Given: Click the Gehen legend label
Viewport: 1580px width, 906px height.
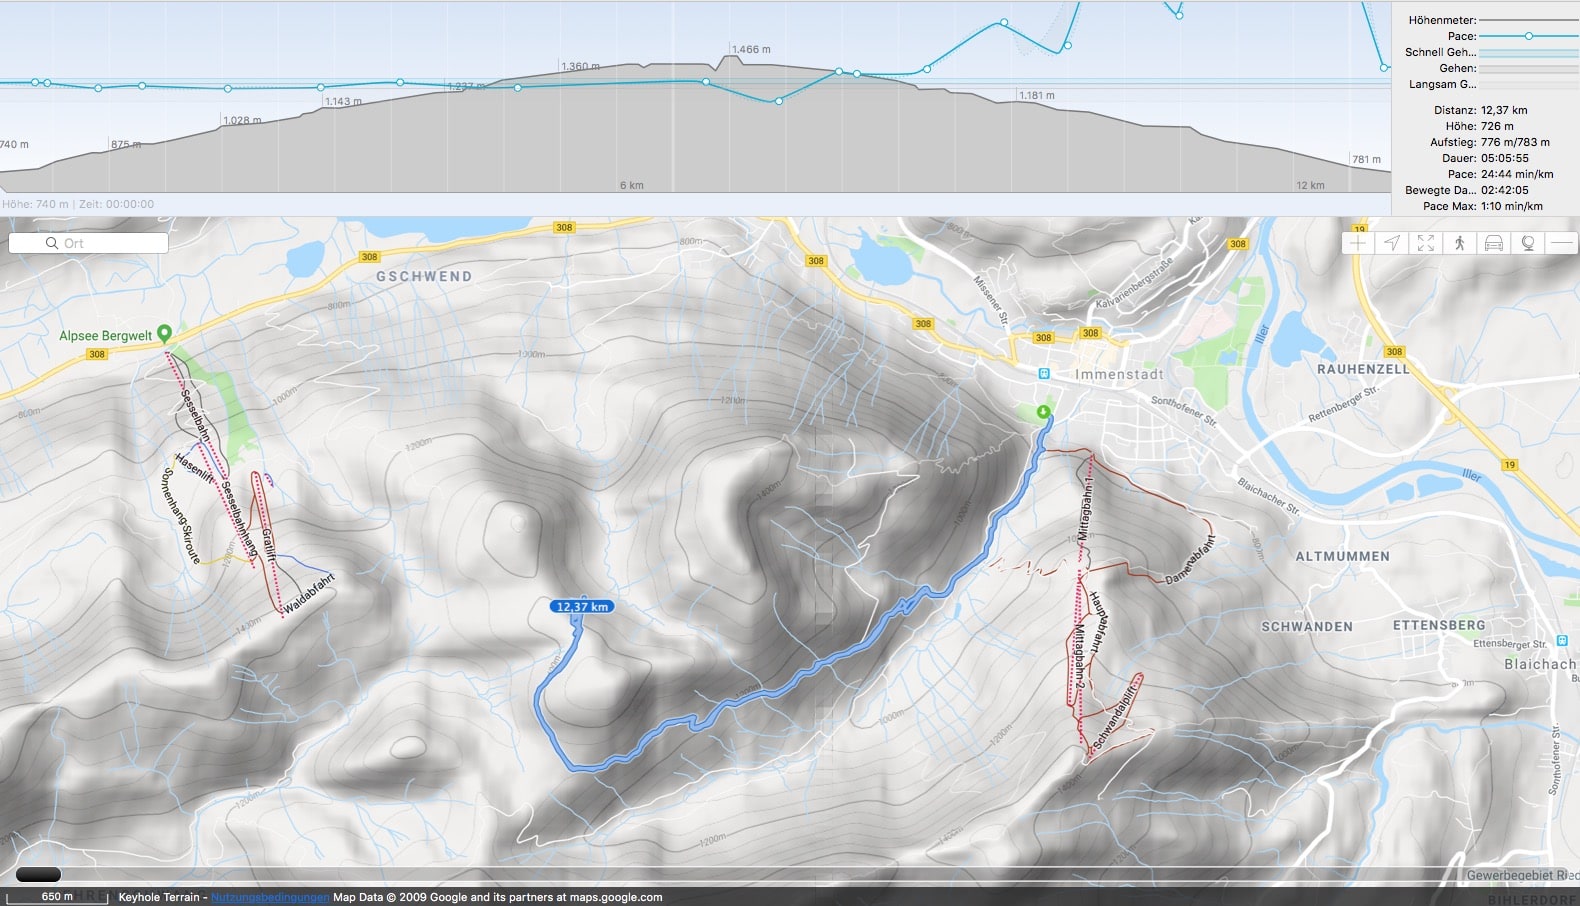Looking at the screenshot, I should [1458, 68].
